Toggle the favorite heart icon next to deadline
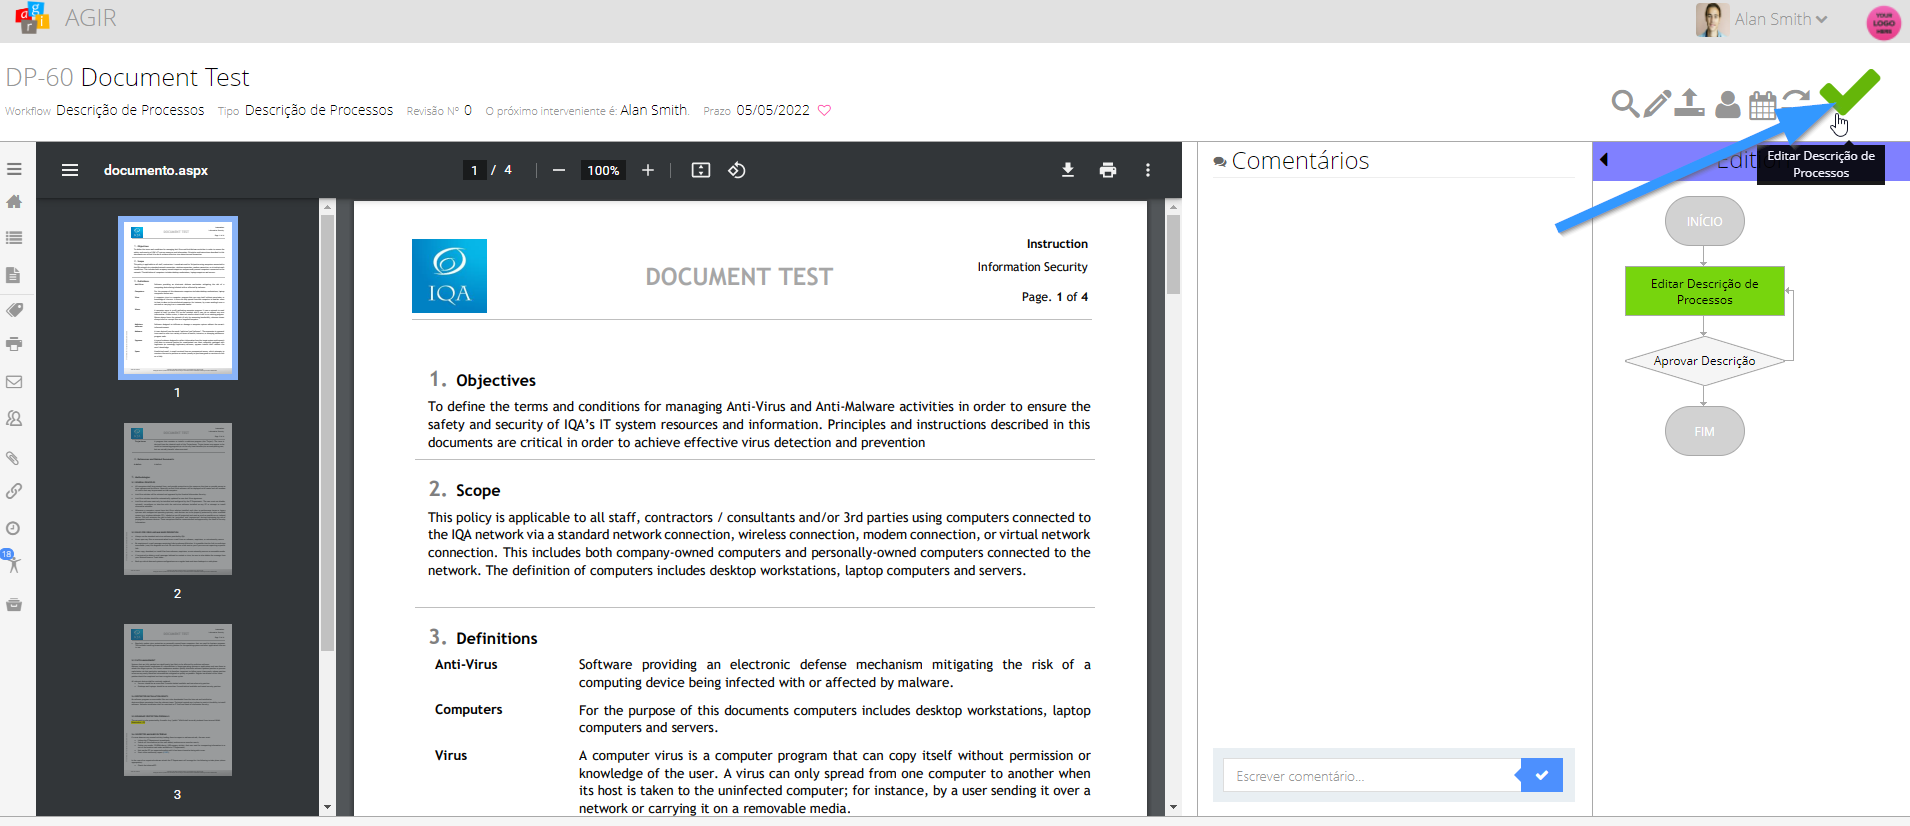The width and height of the screenshot is (1910, 826). [x=825, y=110]
